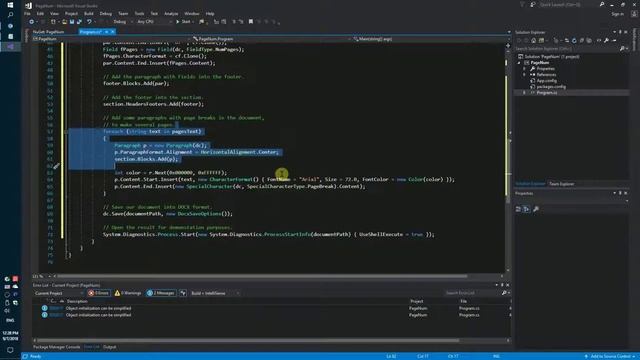This screenshot has width=640, height=360.
Task: Click Add to Source Control in status bar
Action: (610, 356)
